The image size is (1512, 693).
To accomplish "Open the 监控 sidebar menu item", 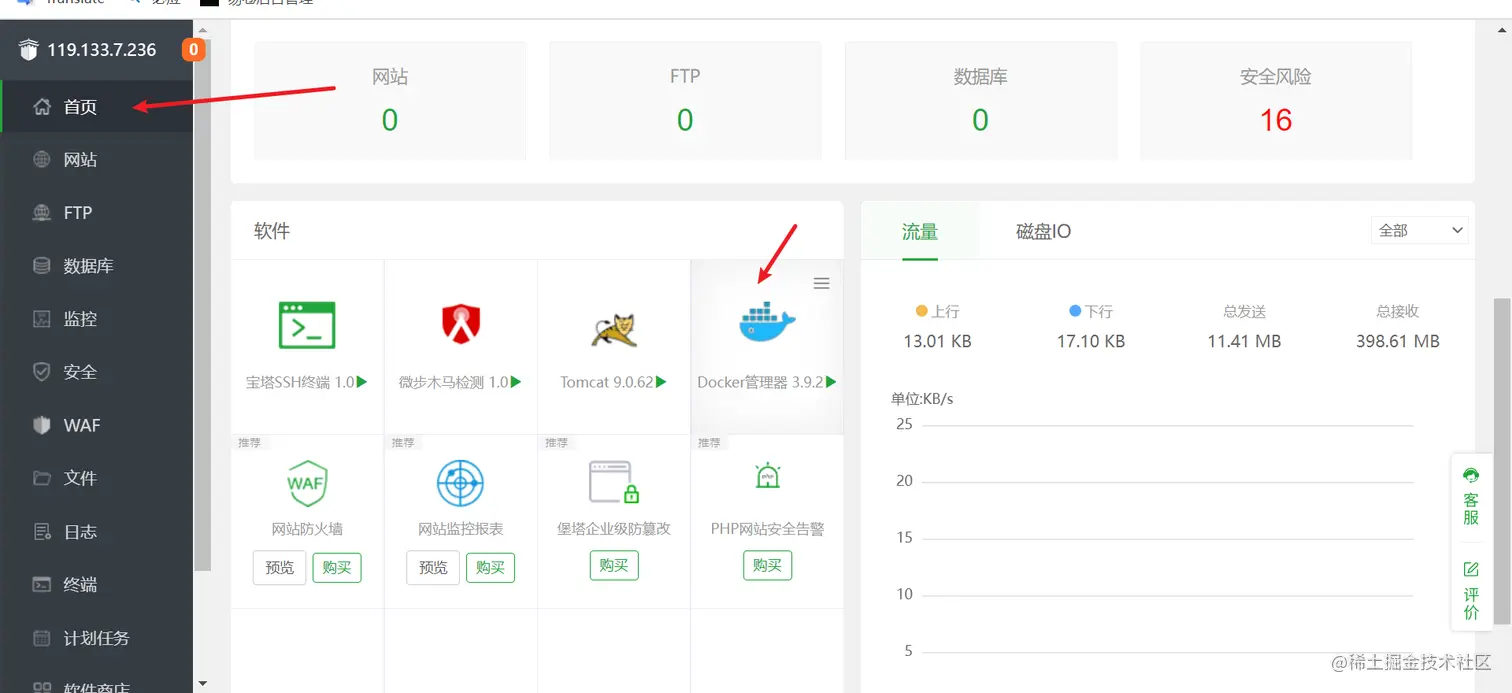I will click(x=97, y=319).
